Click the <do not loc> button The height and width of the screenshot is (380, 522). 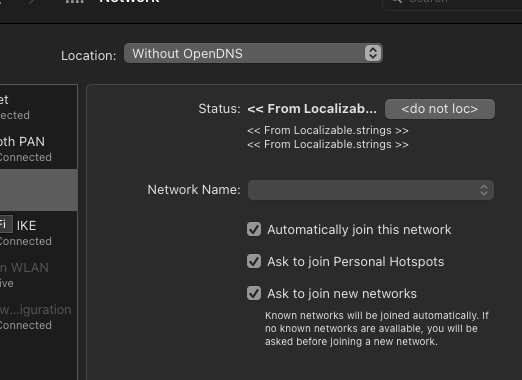[x=440, y=109]
